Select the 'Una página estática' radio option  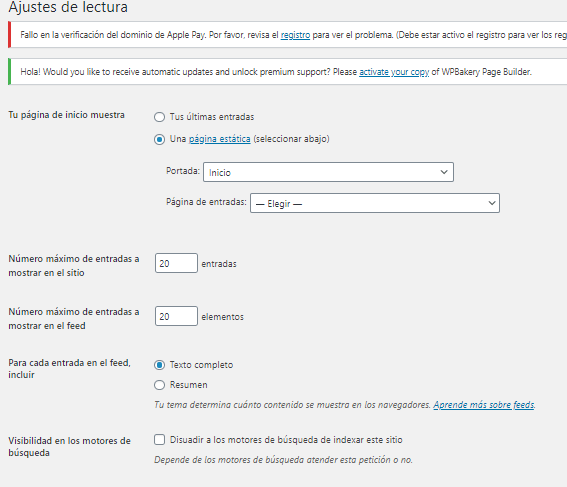coord(159,140)
